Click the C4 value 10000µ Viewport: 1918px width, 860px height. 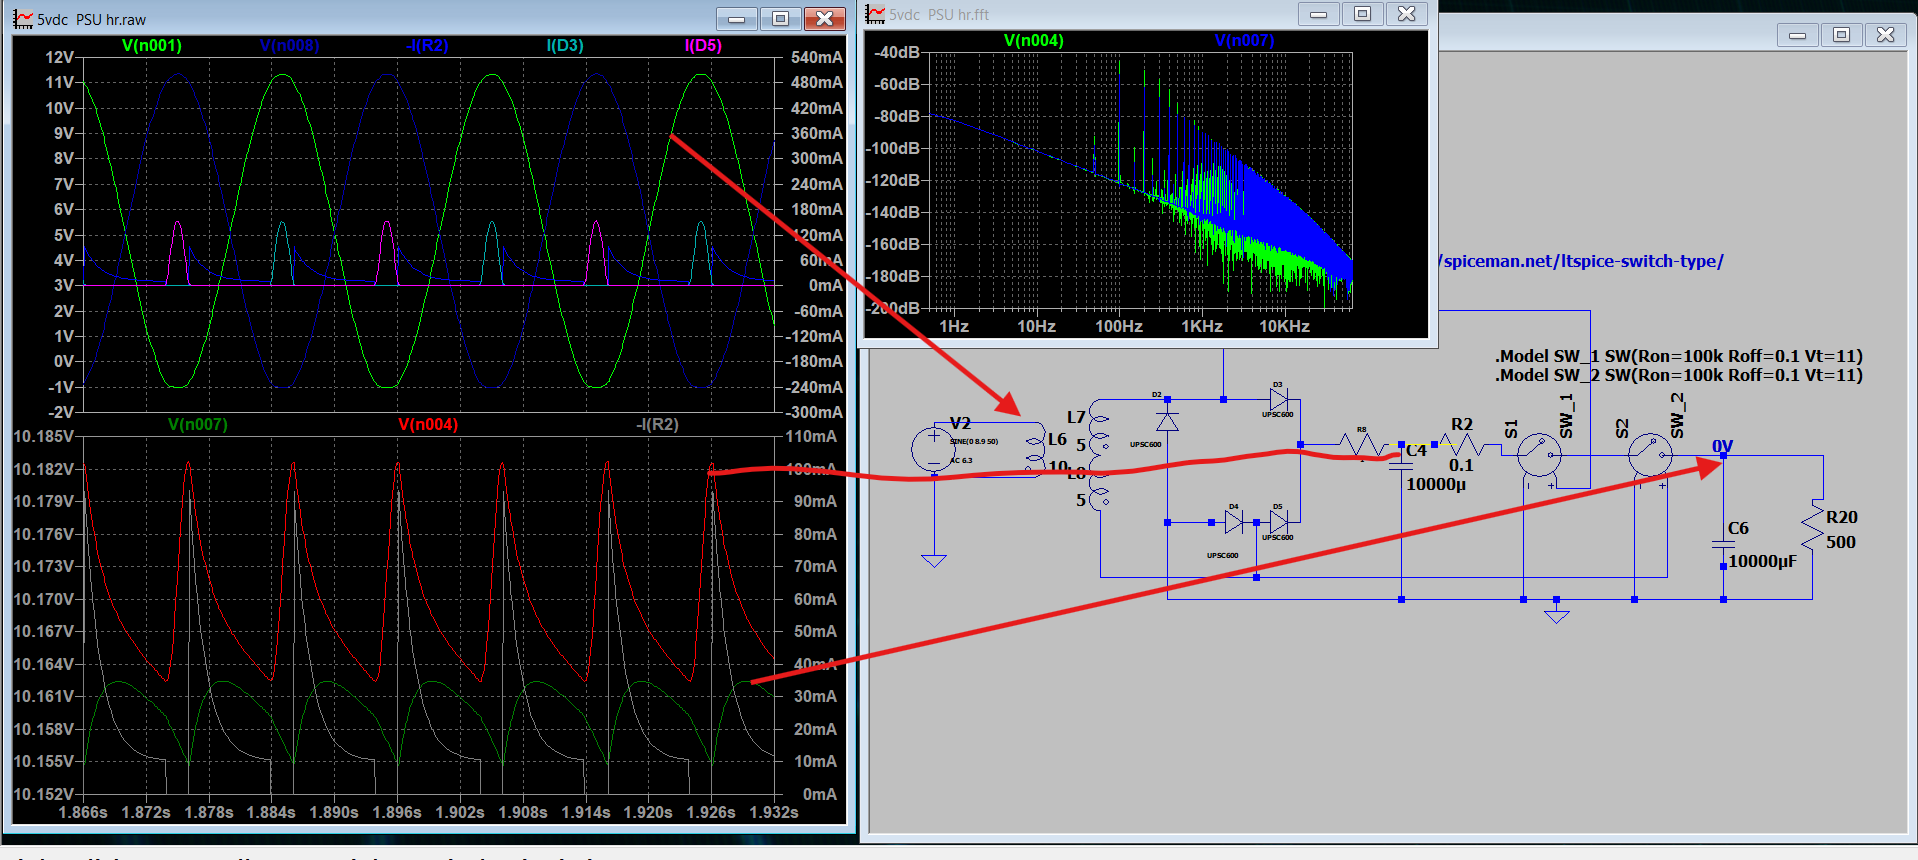click(1436, 484)
